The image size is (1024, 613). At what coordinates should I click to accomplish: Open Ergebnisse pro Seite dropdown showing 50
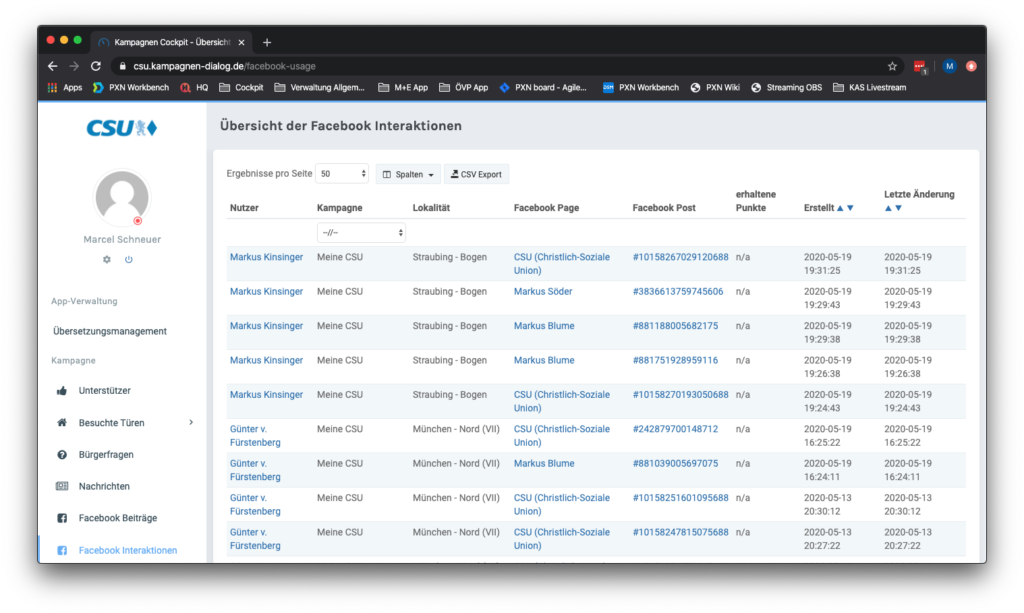click(x=342, y=174)
